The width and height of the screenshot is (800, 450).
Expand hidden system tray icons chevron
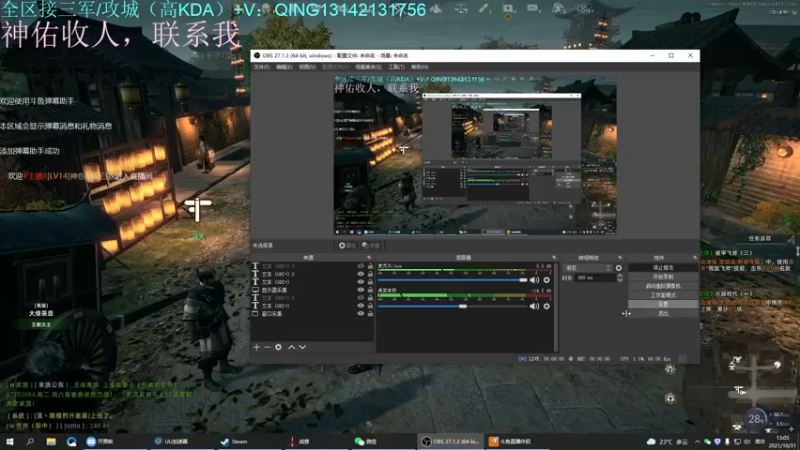tap(696, 441)
